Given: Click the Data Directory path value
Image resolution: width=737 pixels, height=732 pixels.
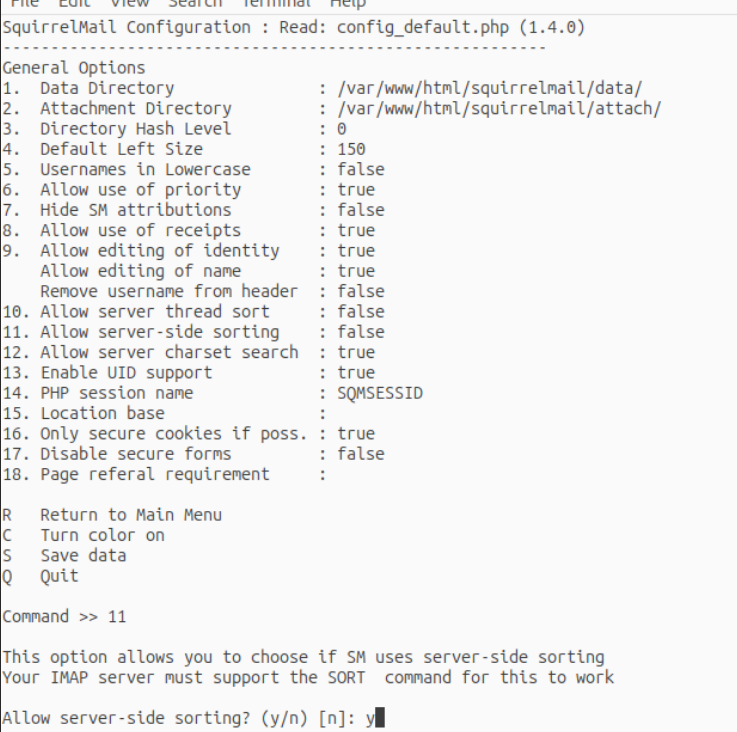Looking at the screenshot, I should pyautogui.click(x=489, y=88).
